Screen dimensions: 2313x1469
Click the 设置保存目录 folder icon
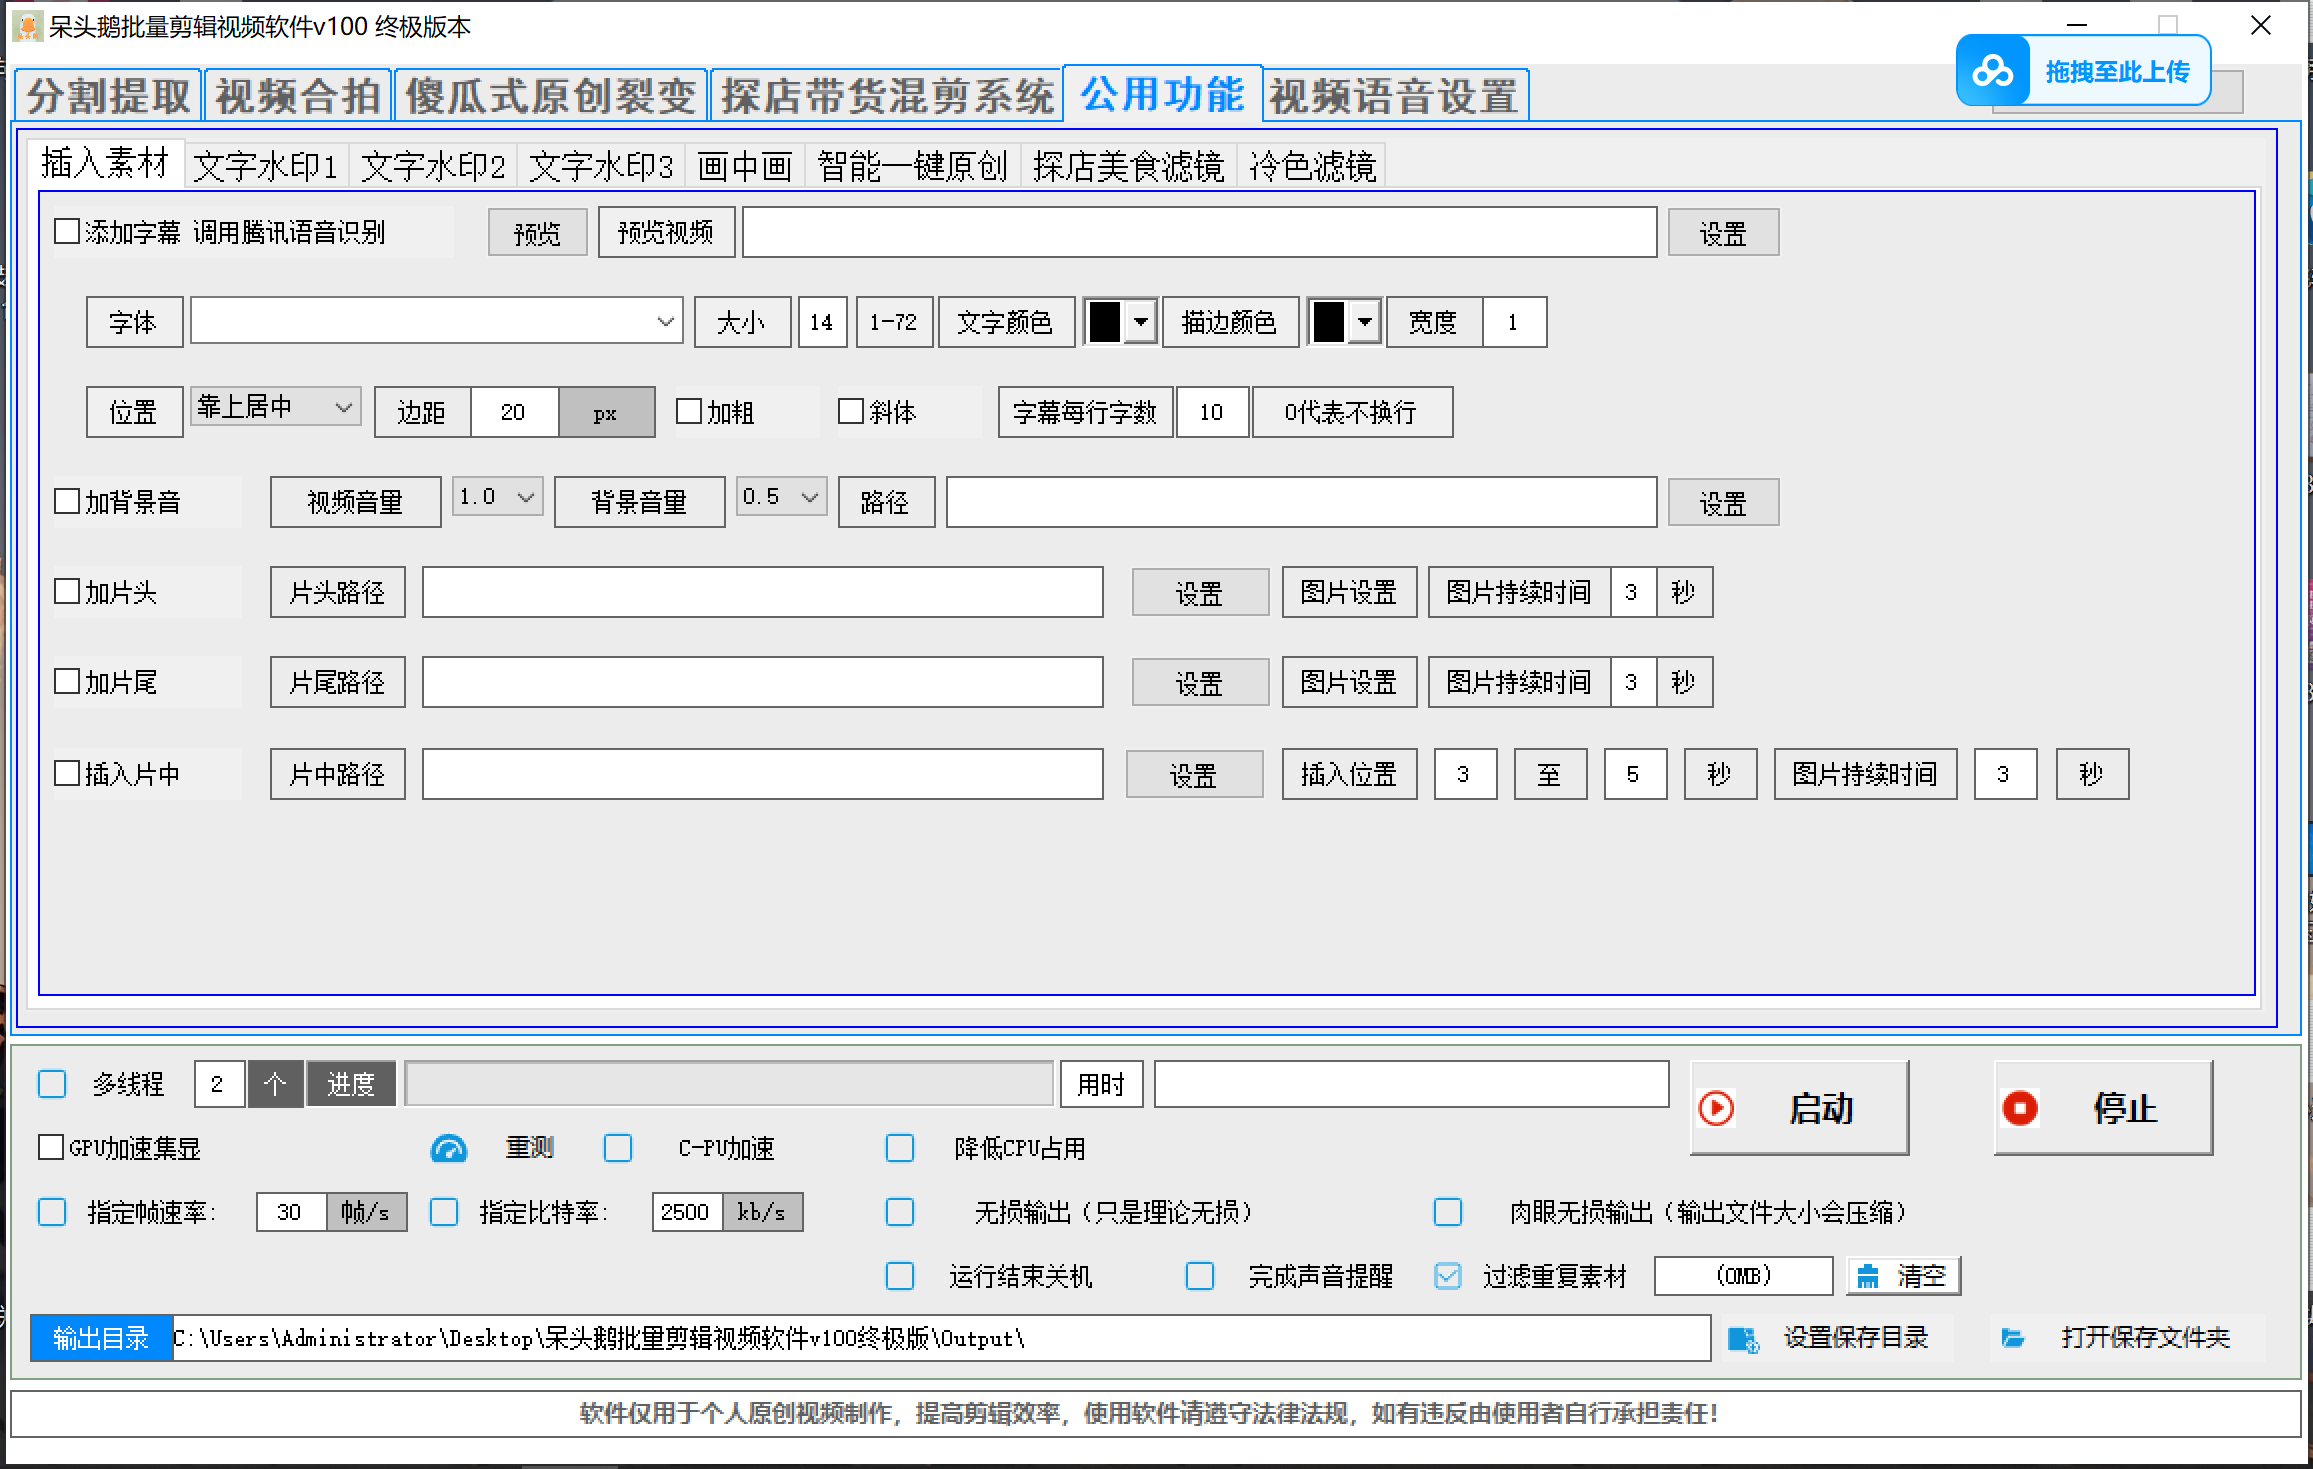(x=1743, y=1339)
